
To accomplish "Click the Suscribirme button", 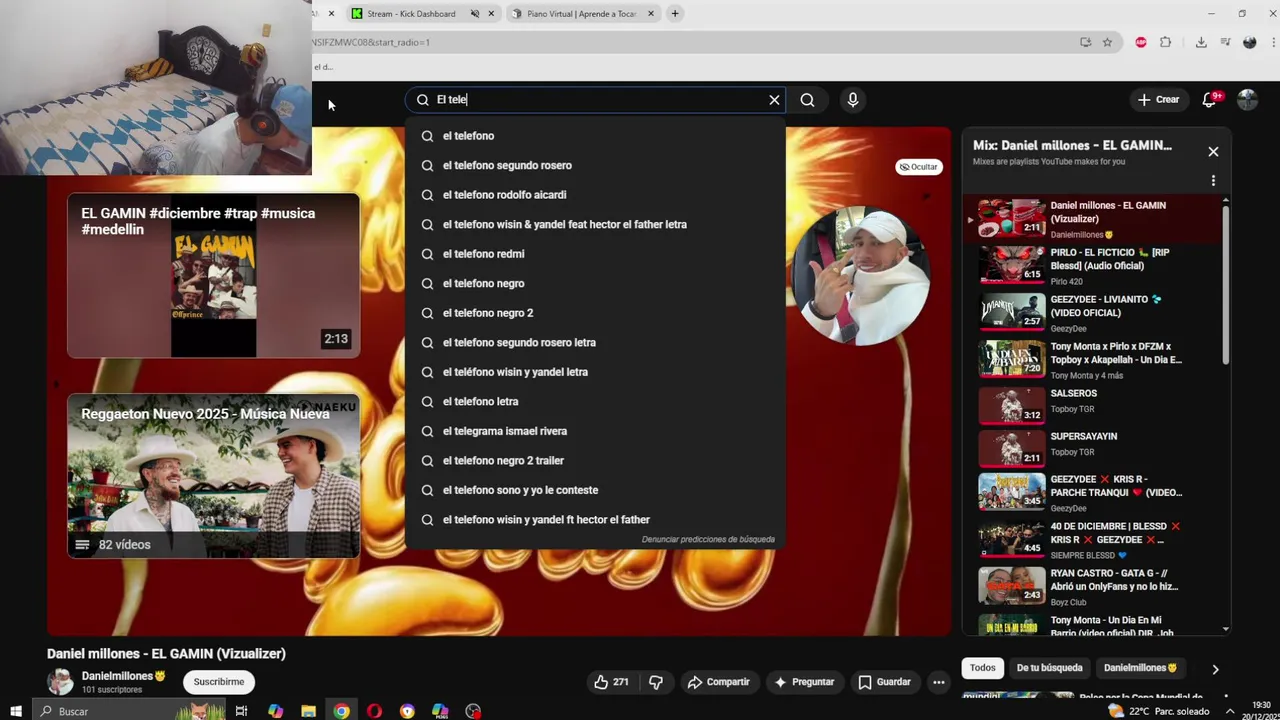I will click(x=219, y=682).
